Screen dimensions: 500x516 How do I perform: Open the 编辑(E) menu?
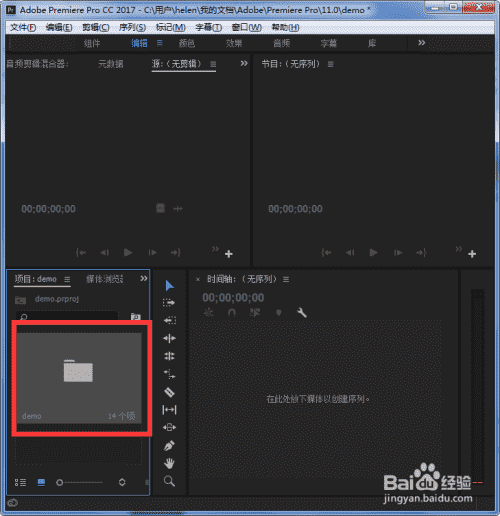(x=59, y=27)
